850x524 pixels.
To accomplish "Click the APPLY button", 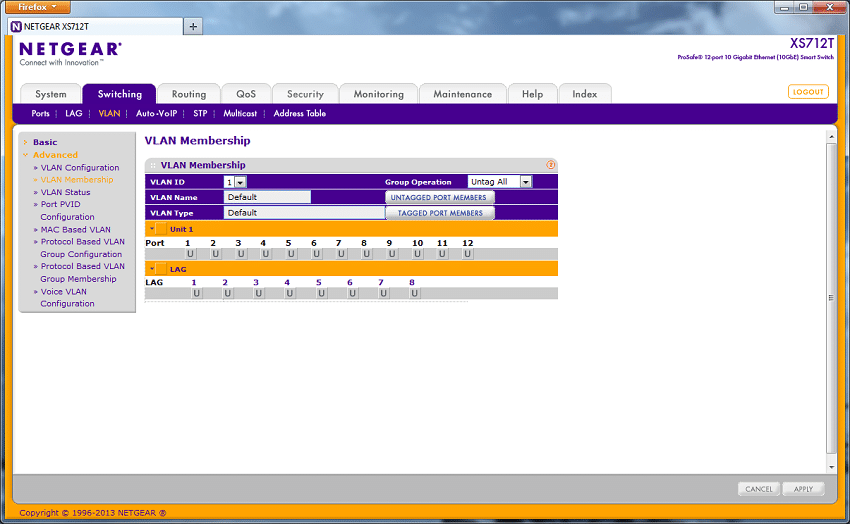I will click(803, 489).
